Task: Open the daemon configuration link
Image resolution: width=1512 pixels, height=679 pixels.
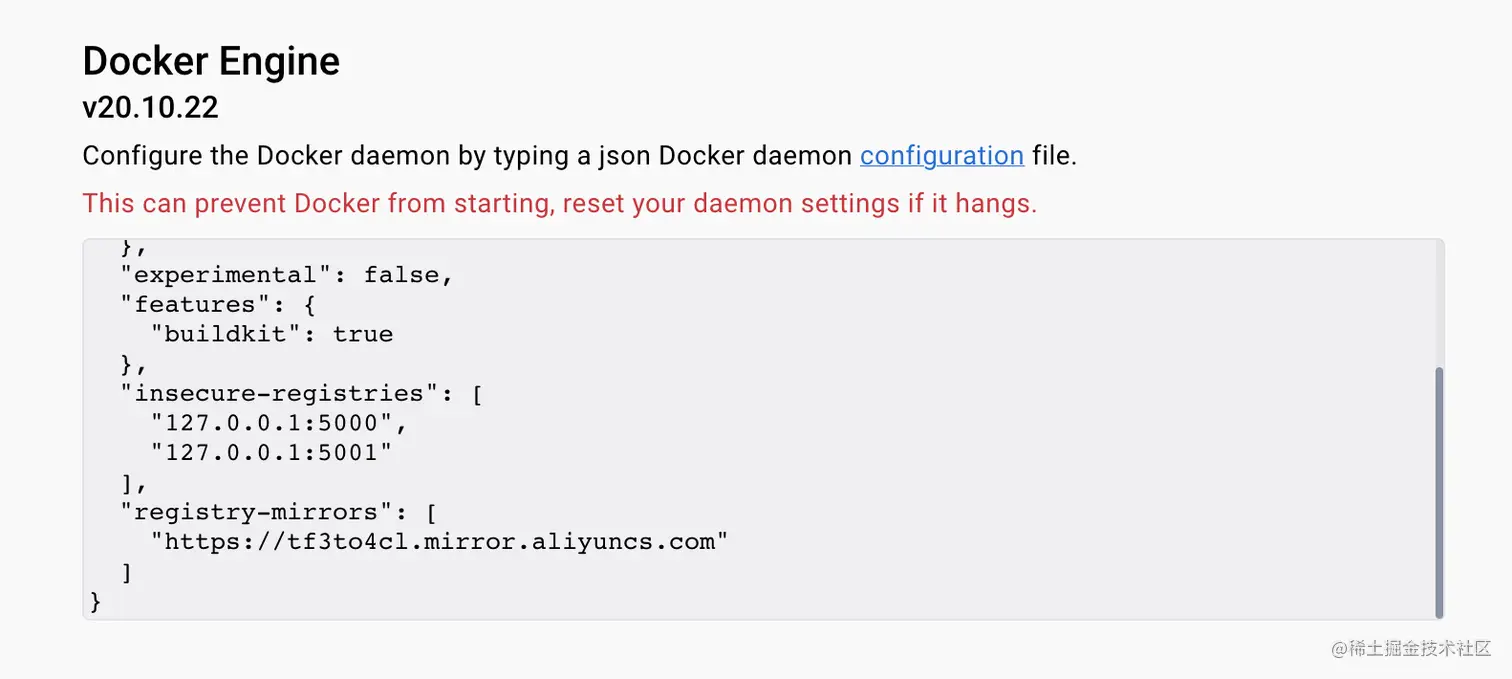Action: 941,156
